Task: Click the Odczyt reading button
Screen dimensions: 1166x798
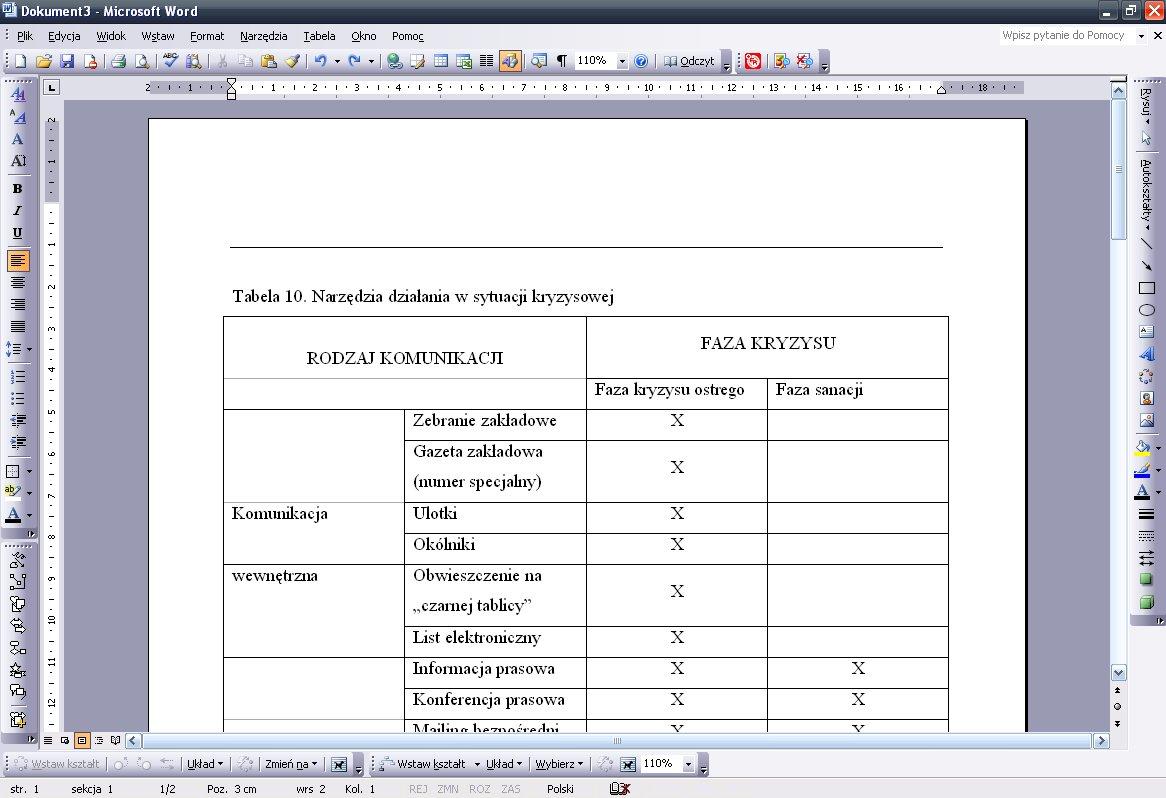Action: (x=689, y=61)
